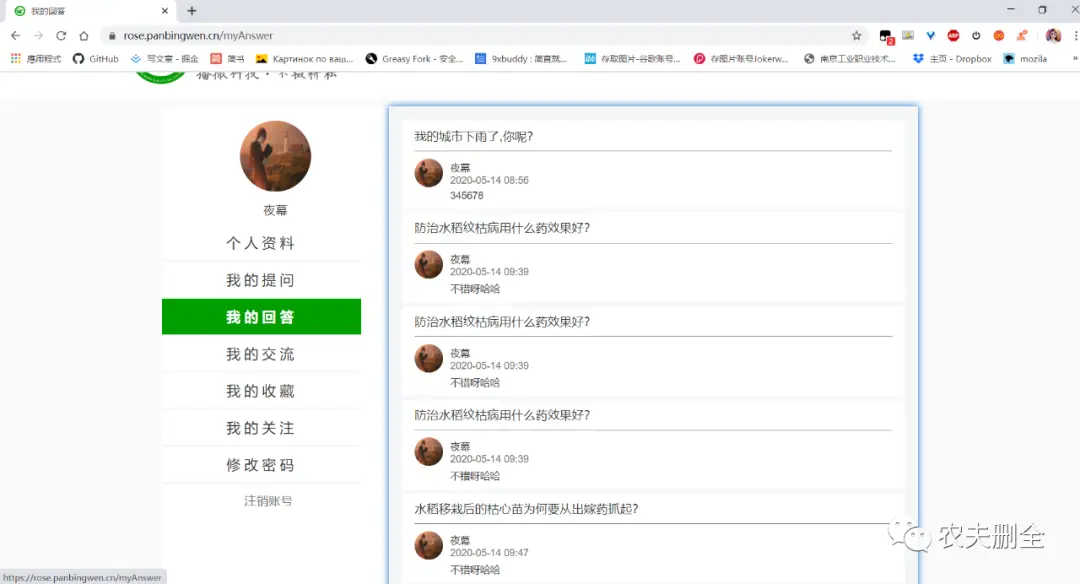Click the avatar beside the 09:47 answer

(x=428, y=545)
